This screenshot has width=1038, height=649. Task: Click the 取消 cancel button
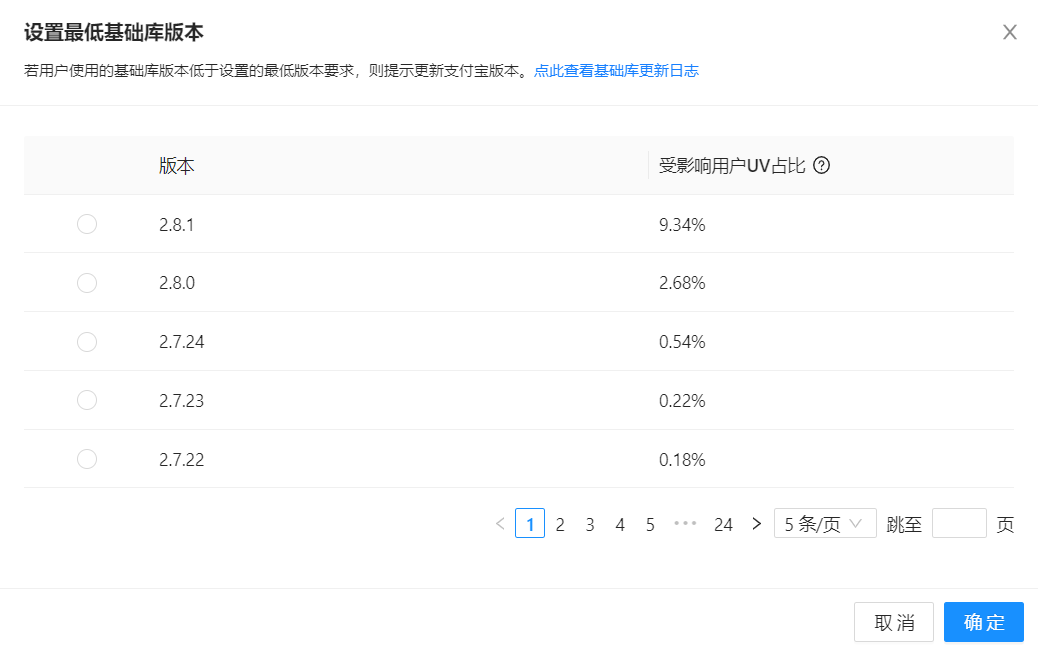(x=894, y=622)
